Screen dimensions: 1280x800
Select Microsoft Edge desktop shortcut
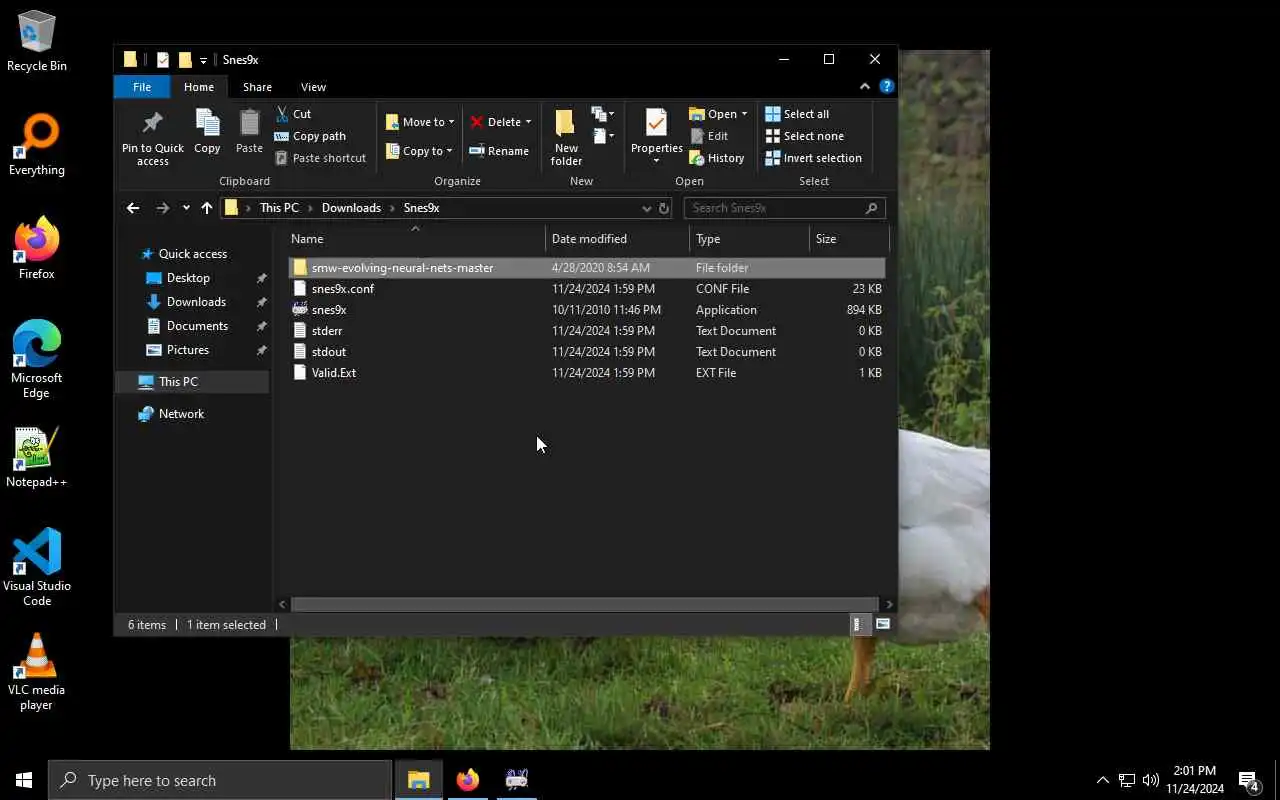(x=37, y=359)
